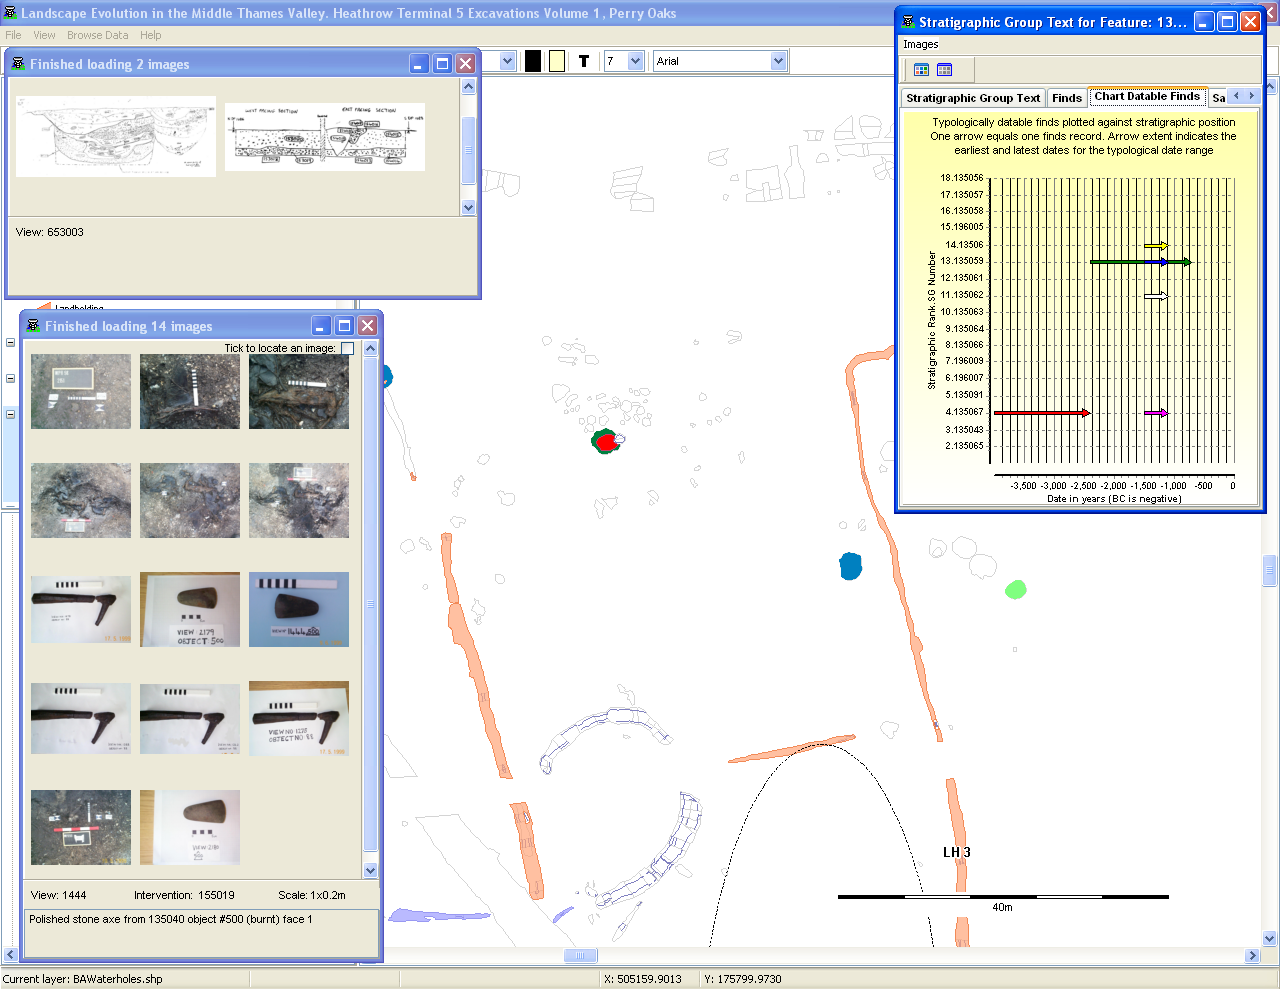Collapse the lowest tree node minus box
Viewport: 1280px width, 989px height.
pos(11,414)
